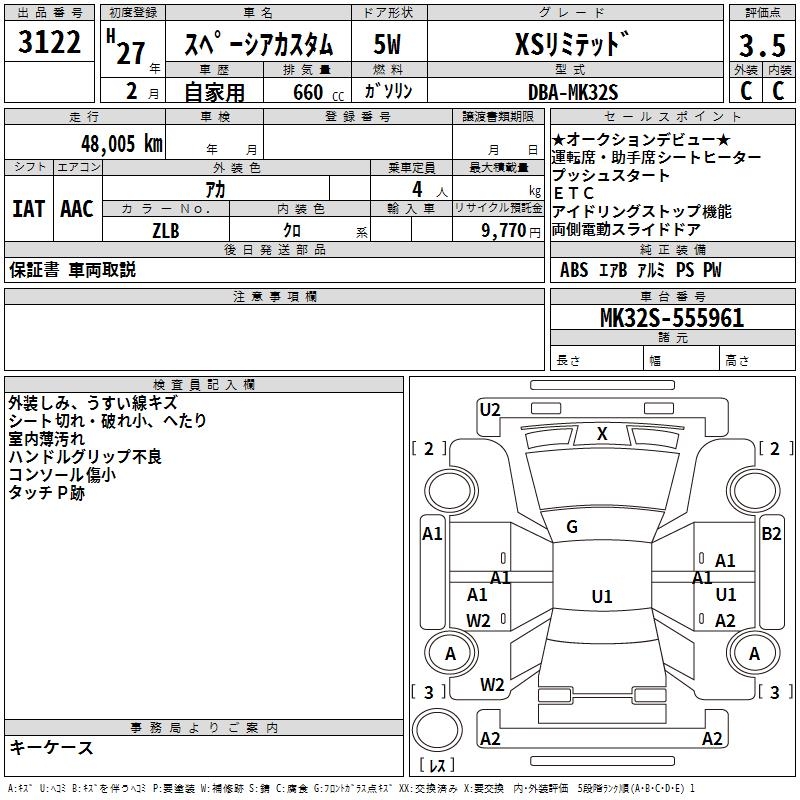
Task: Click the U1 mark in the roof center
Action: tap(601, 597)
